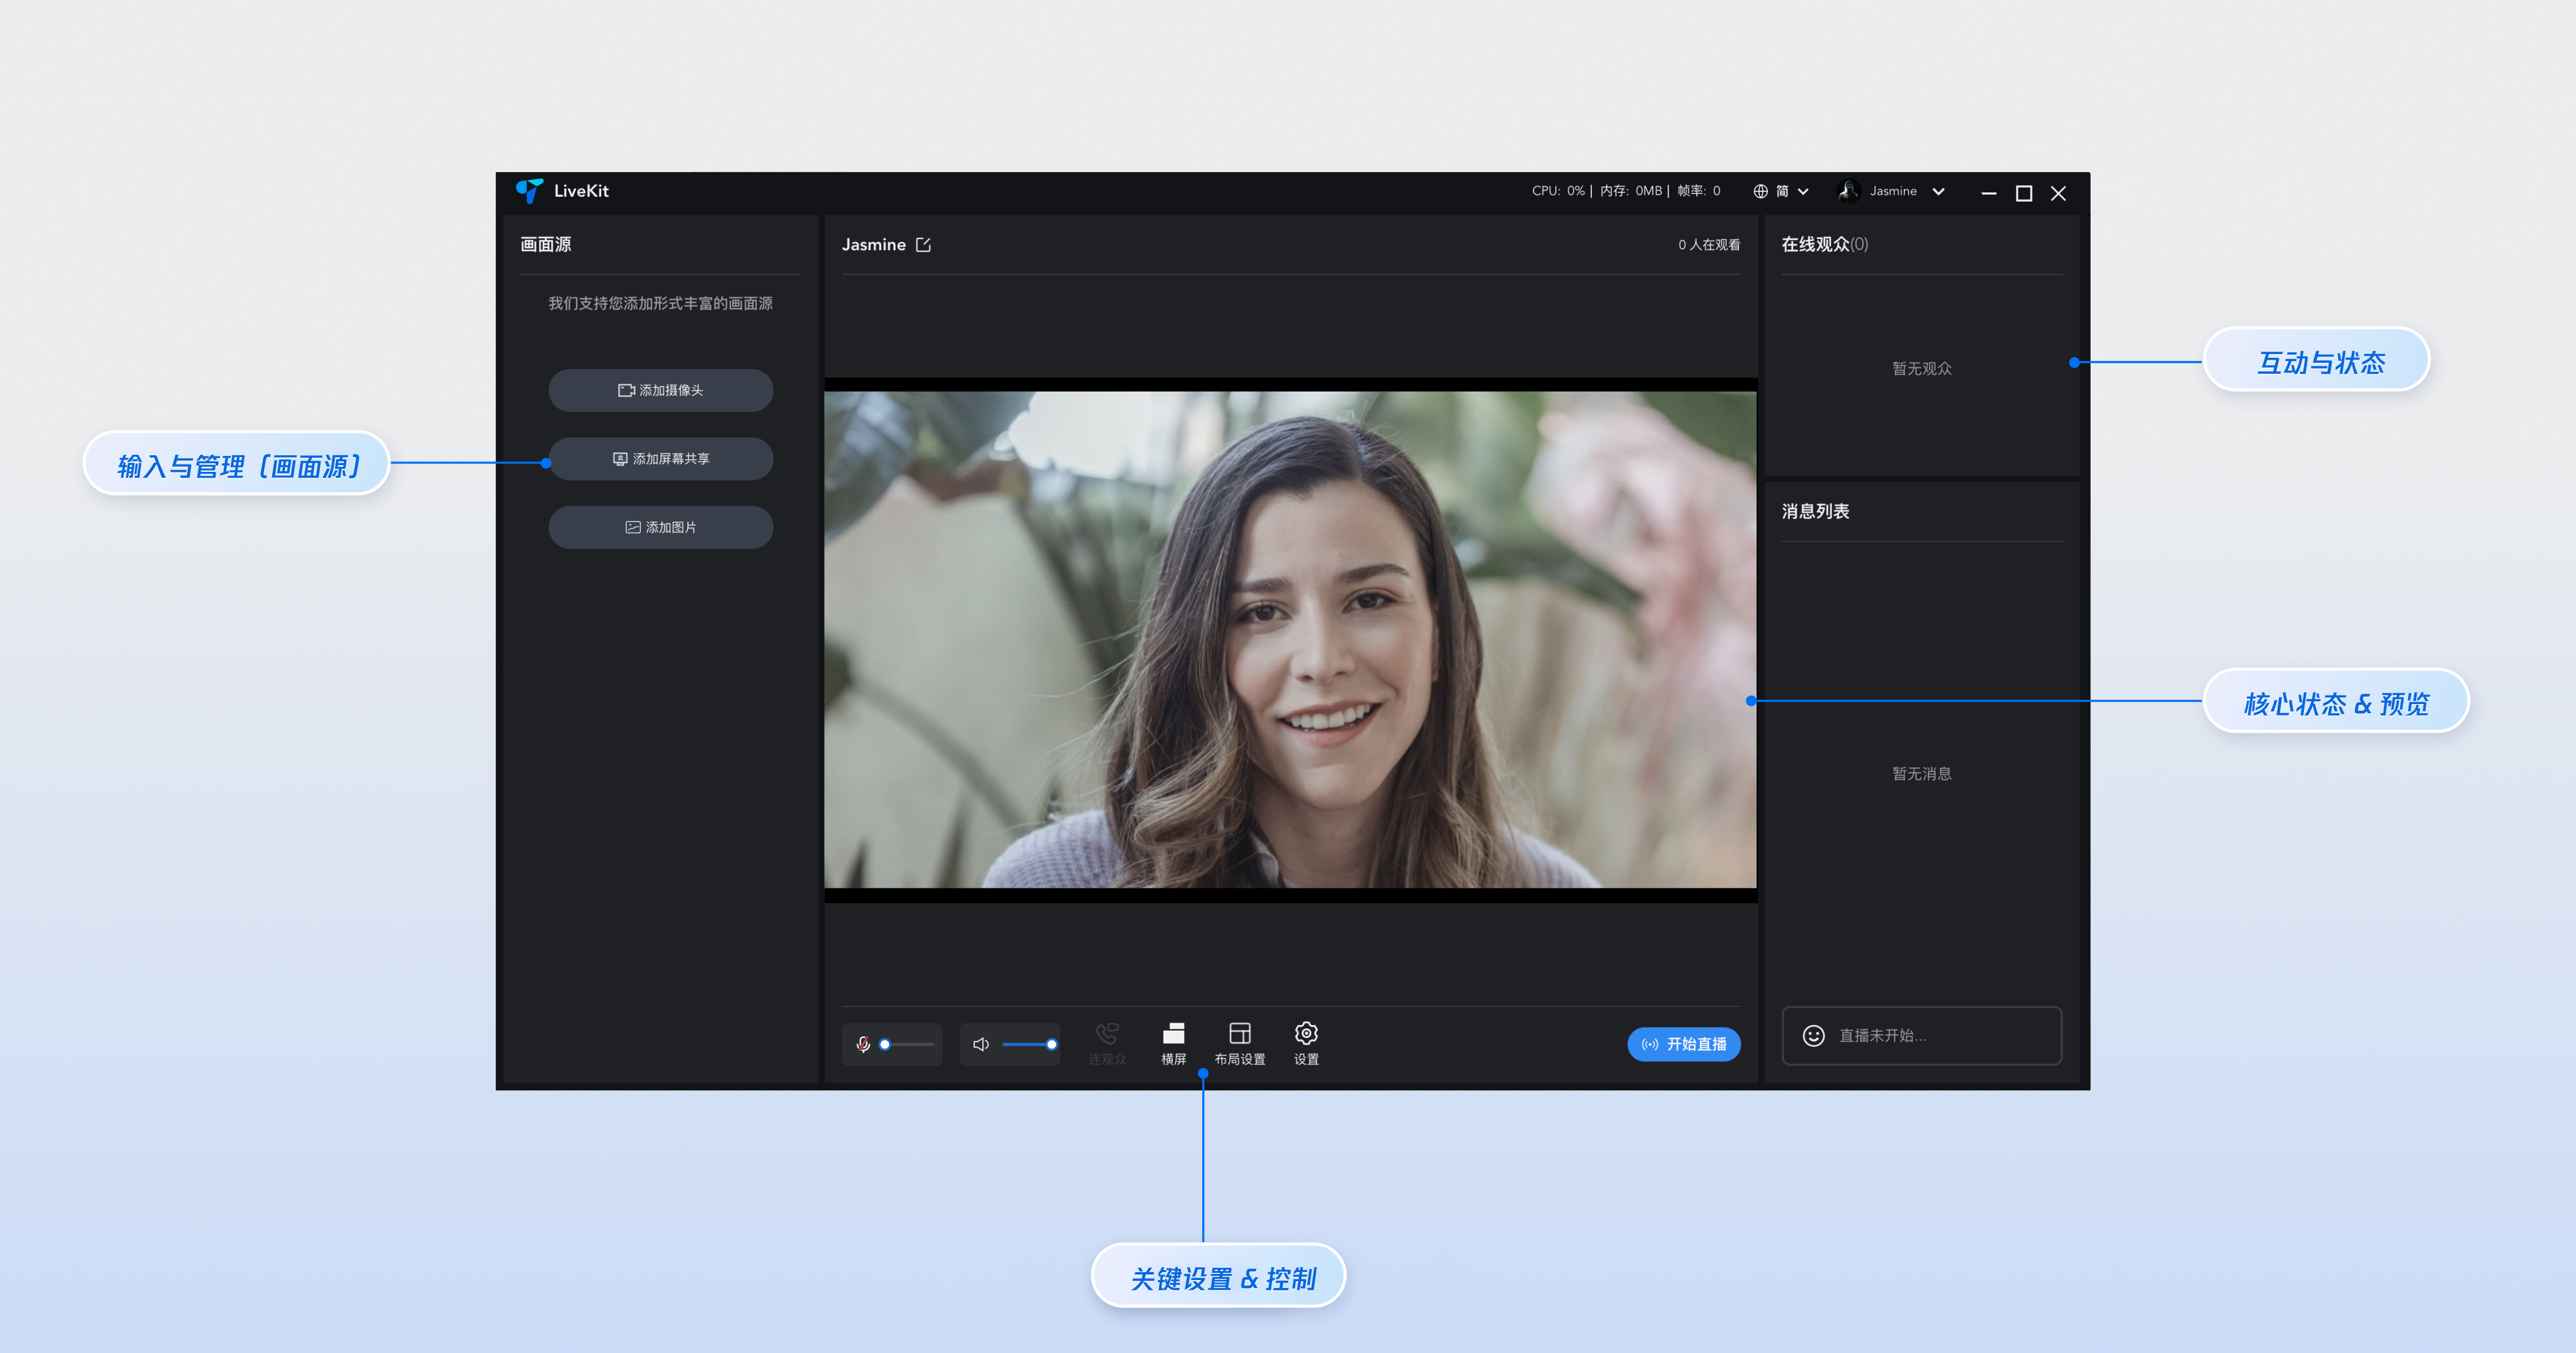Adjust the speaker volume slider
This screenshot has width=2576, height=1353.
1028,1044
